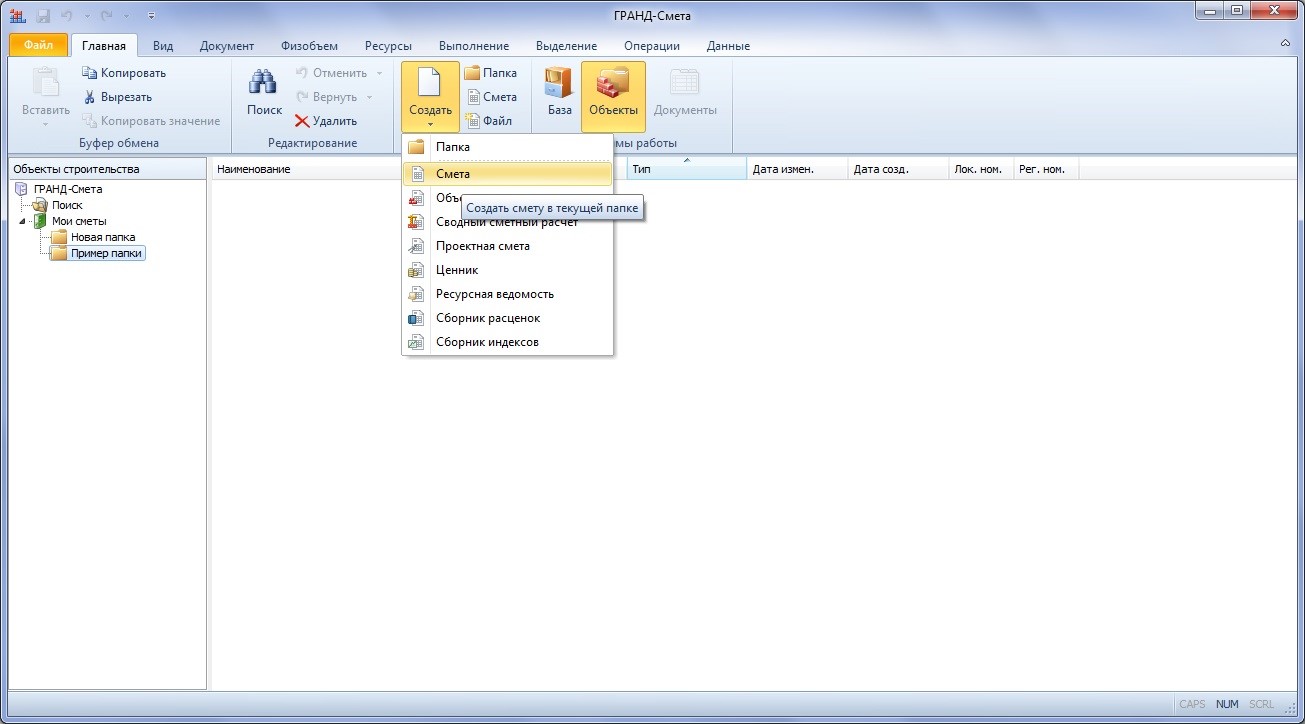Image resolution: width=1305 pixels, height=724 pixels.
Task: Click the CAPS indicator in status bar
Action: tap(1192, 704)
